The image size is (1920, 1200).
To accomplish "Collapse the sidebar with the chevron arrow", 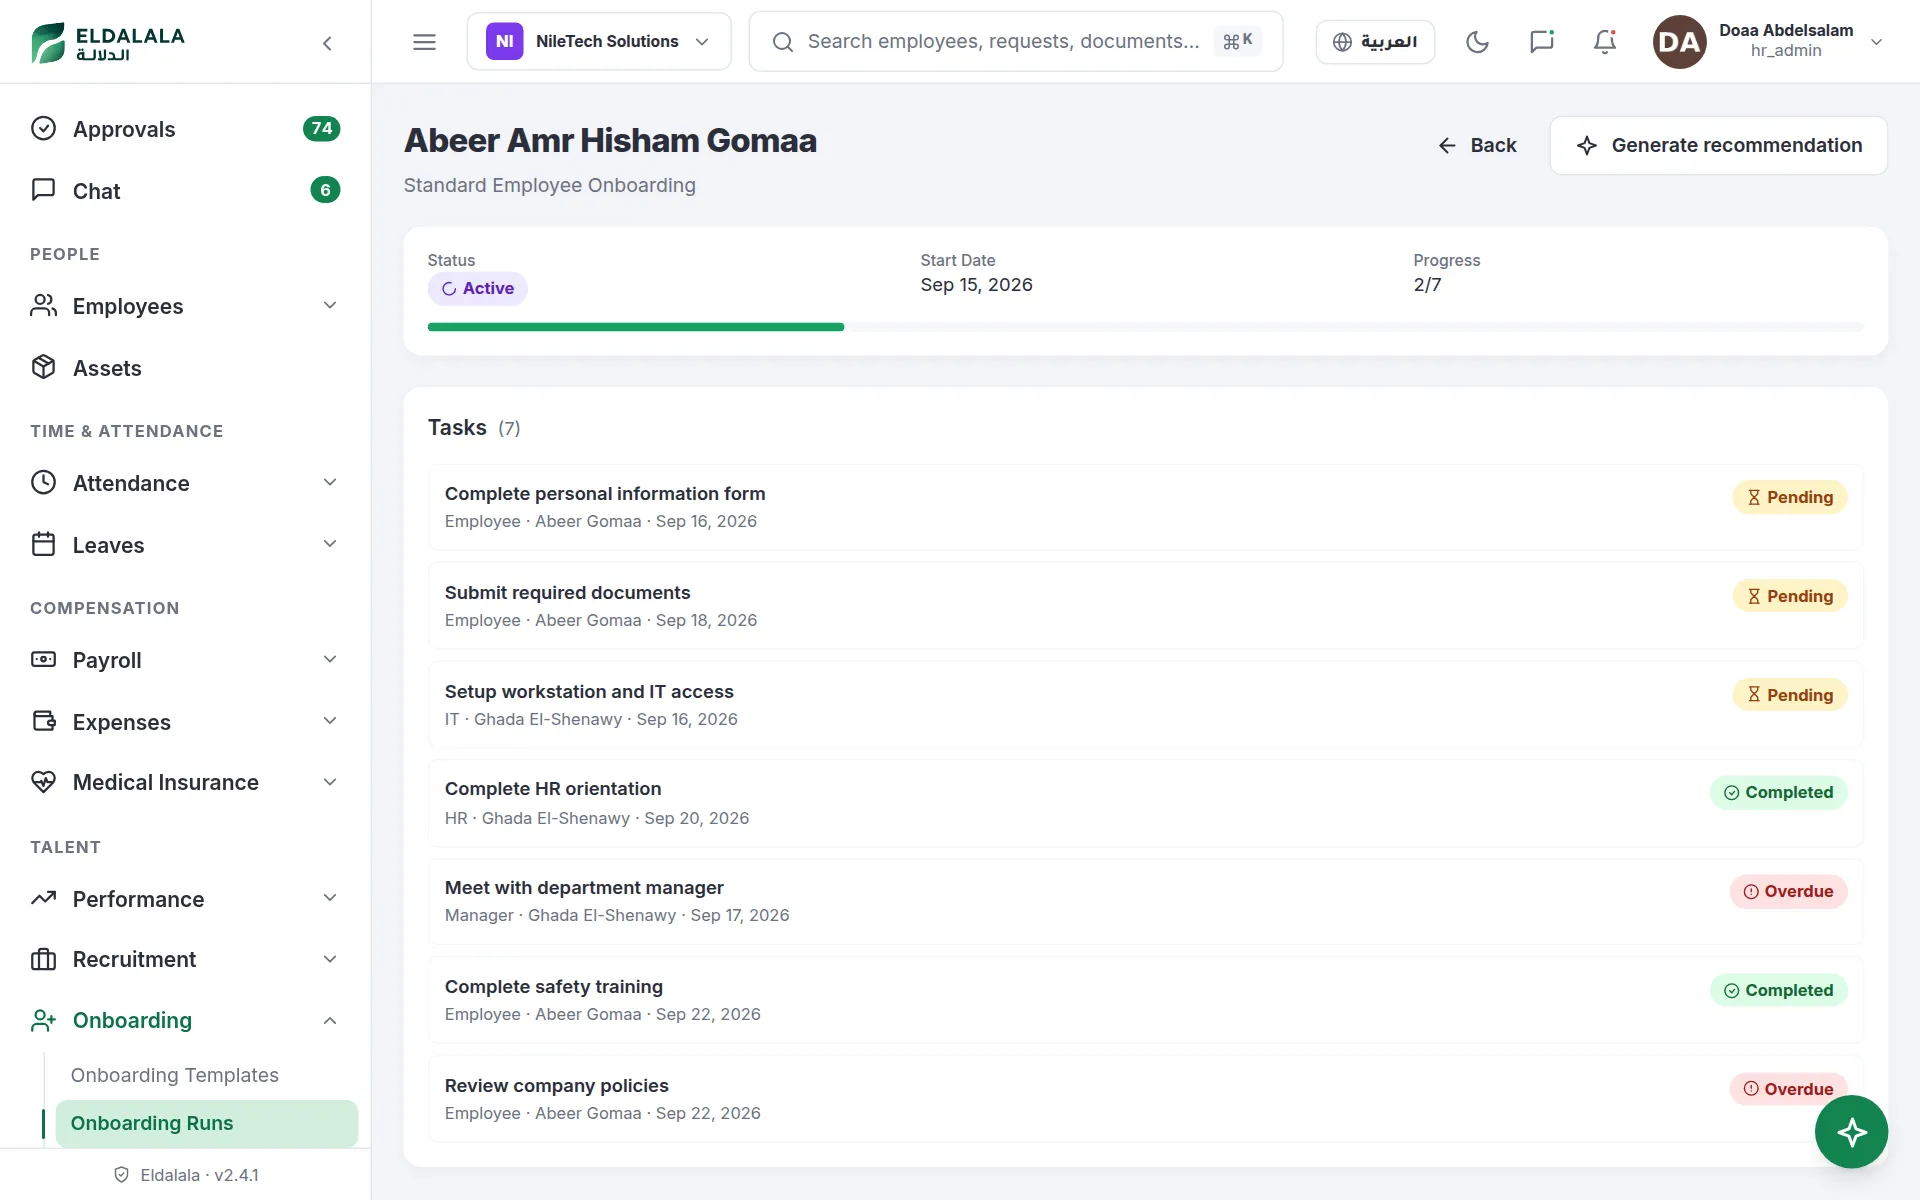I will pyautogui.click(x=327, y=42).
